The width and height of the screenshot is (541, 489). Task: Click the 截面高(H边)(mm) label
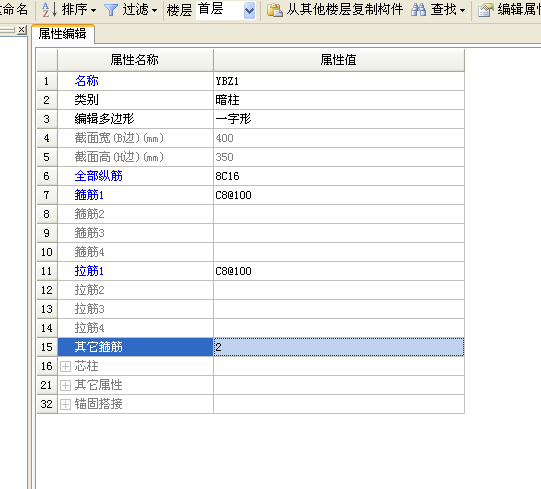pos(119,157)
